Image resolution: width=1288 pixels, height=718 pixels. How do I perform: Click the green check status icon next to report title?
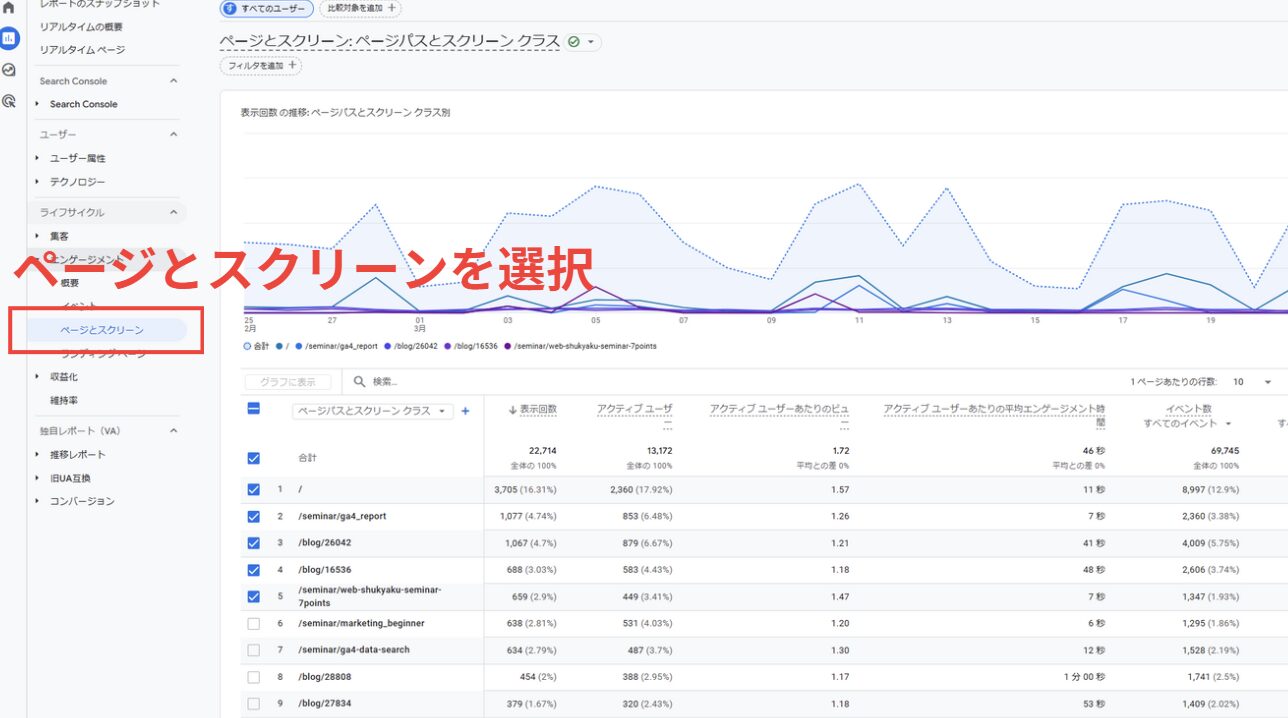(573, 42)
